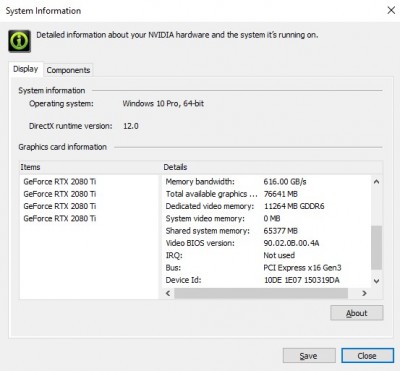The width and height of the screenshot is (400, 371).
Task: Click the 76641 MB value
Action: coord(281,194)
